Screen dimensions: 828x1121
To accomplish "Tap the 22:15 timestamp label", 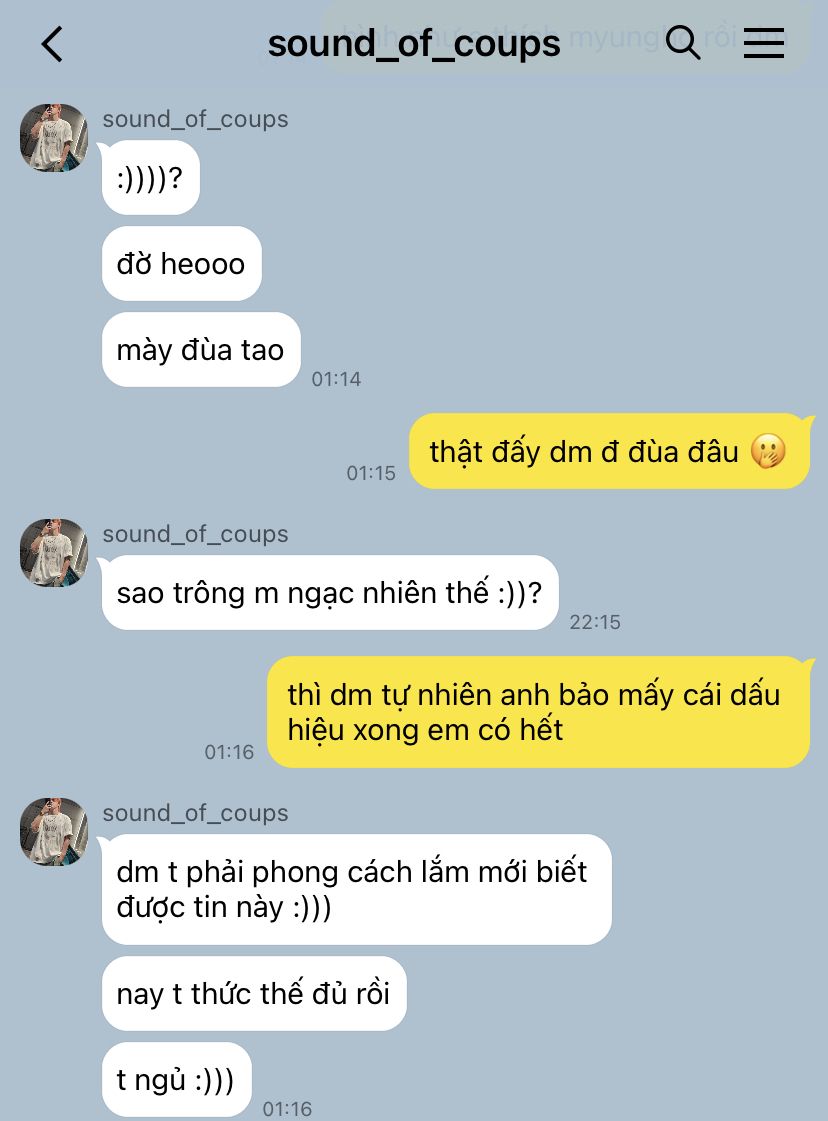I will 595,622.
